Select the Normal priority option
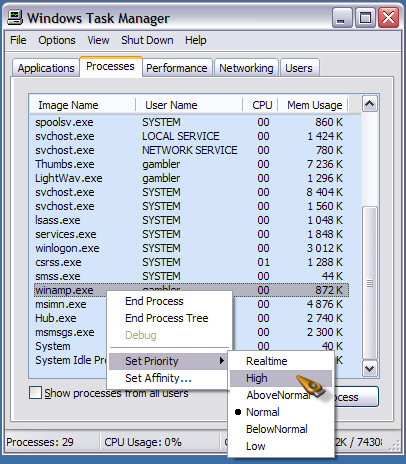 click(x=281, y=412)
